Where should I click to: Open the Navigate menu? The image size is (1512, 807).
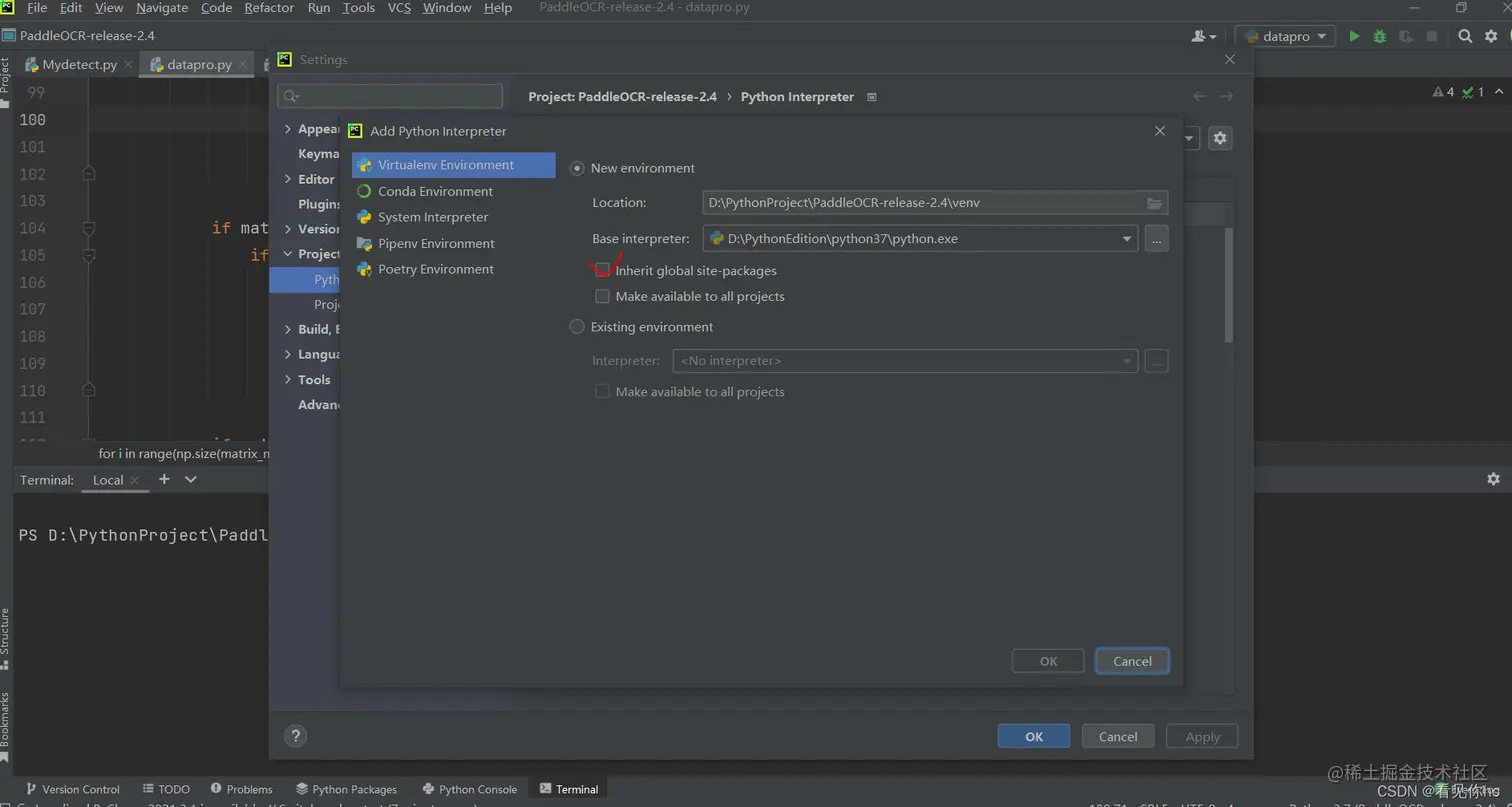(161, 8)
